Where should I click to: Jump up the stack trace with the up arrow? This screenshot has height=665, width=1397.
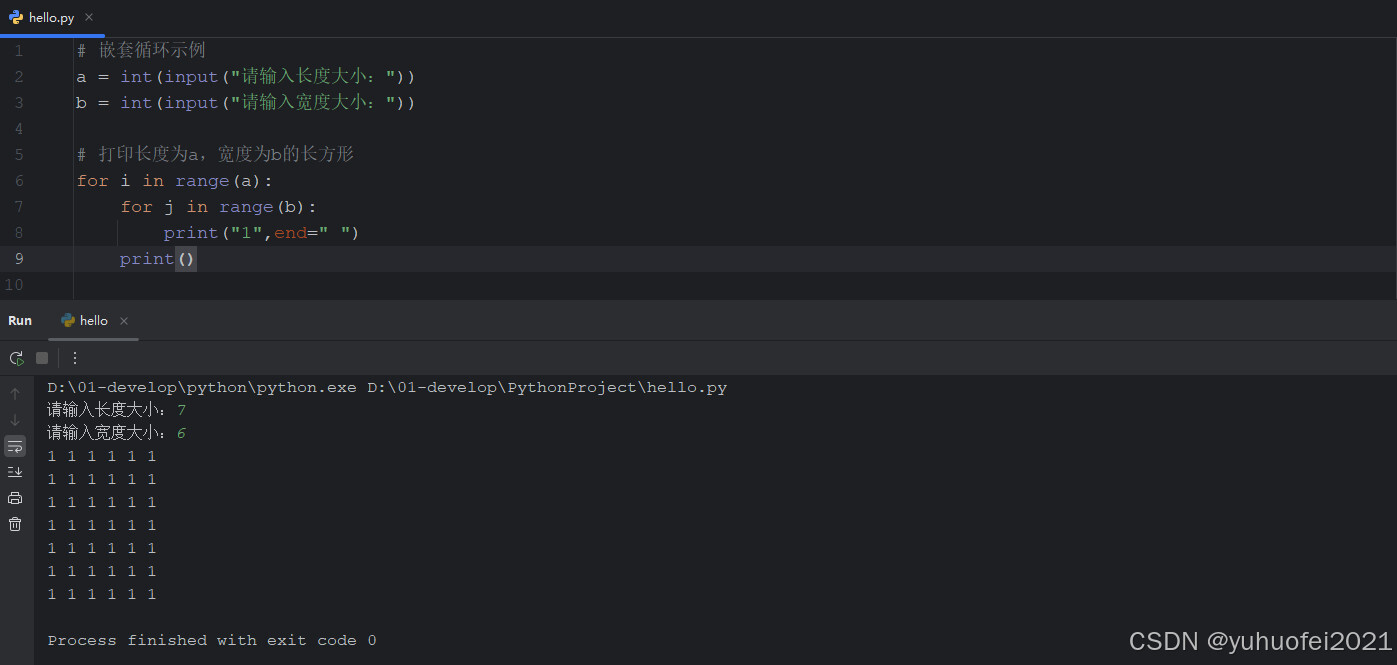(15, 394)
